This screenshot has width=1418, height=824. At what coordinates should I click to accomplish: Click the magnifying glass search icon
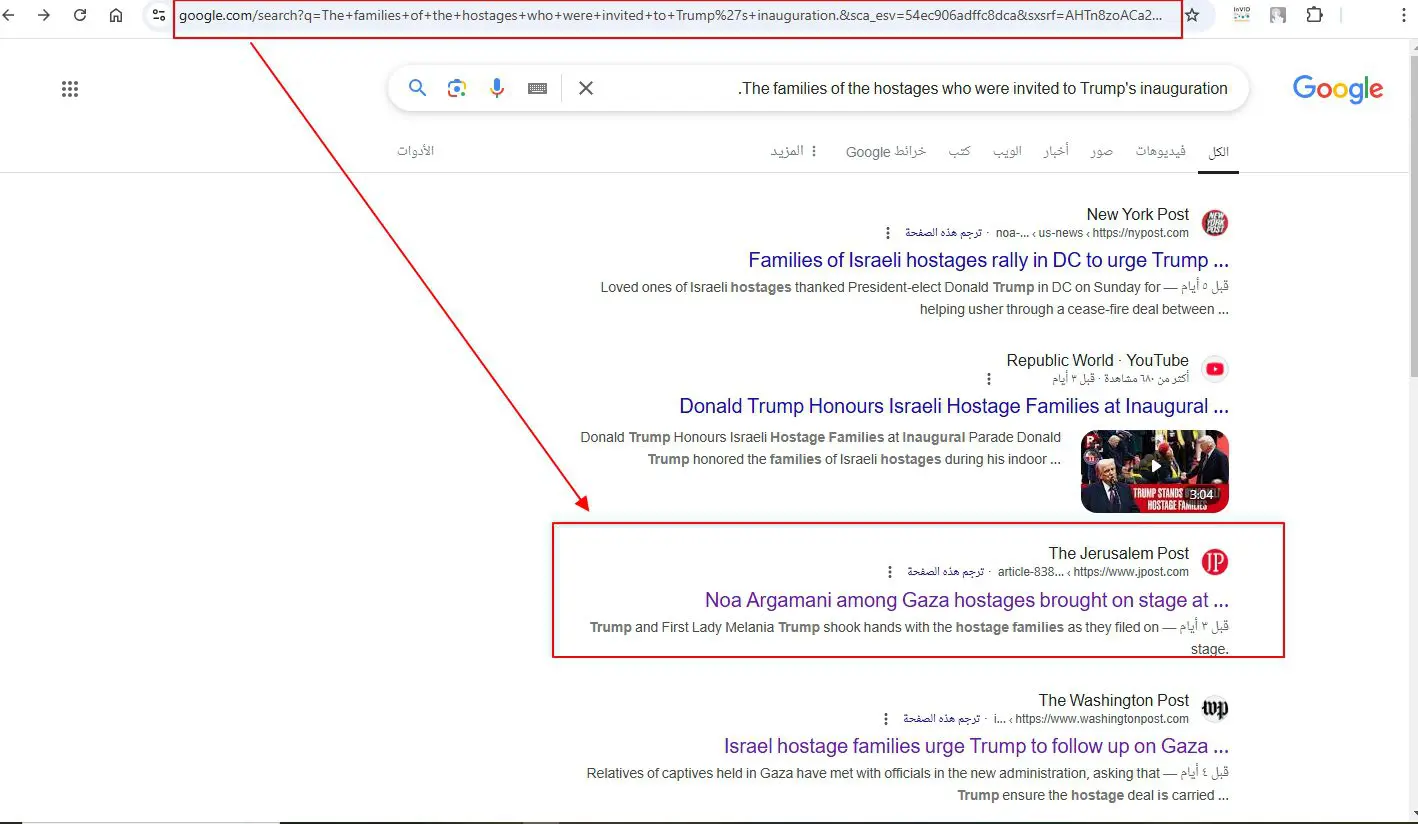pos(418,88)
